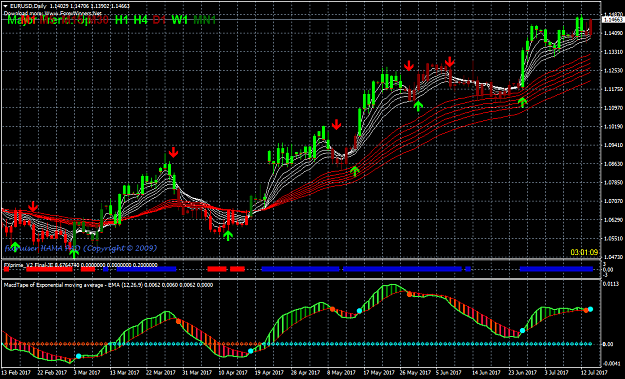Click the H1 timeframe trend label
The width and height of the screenshot is (625, 379).
tap(122, 20)
